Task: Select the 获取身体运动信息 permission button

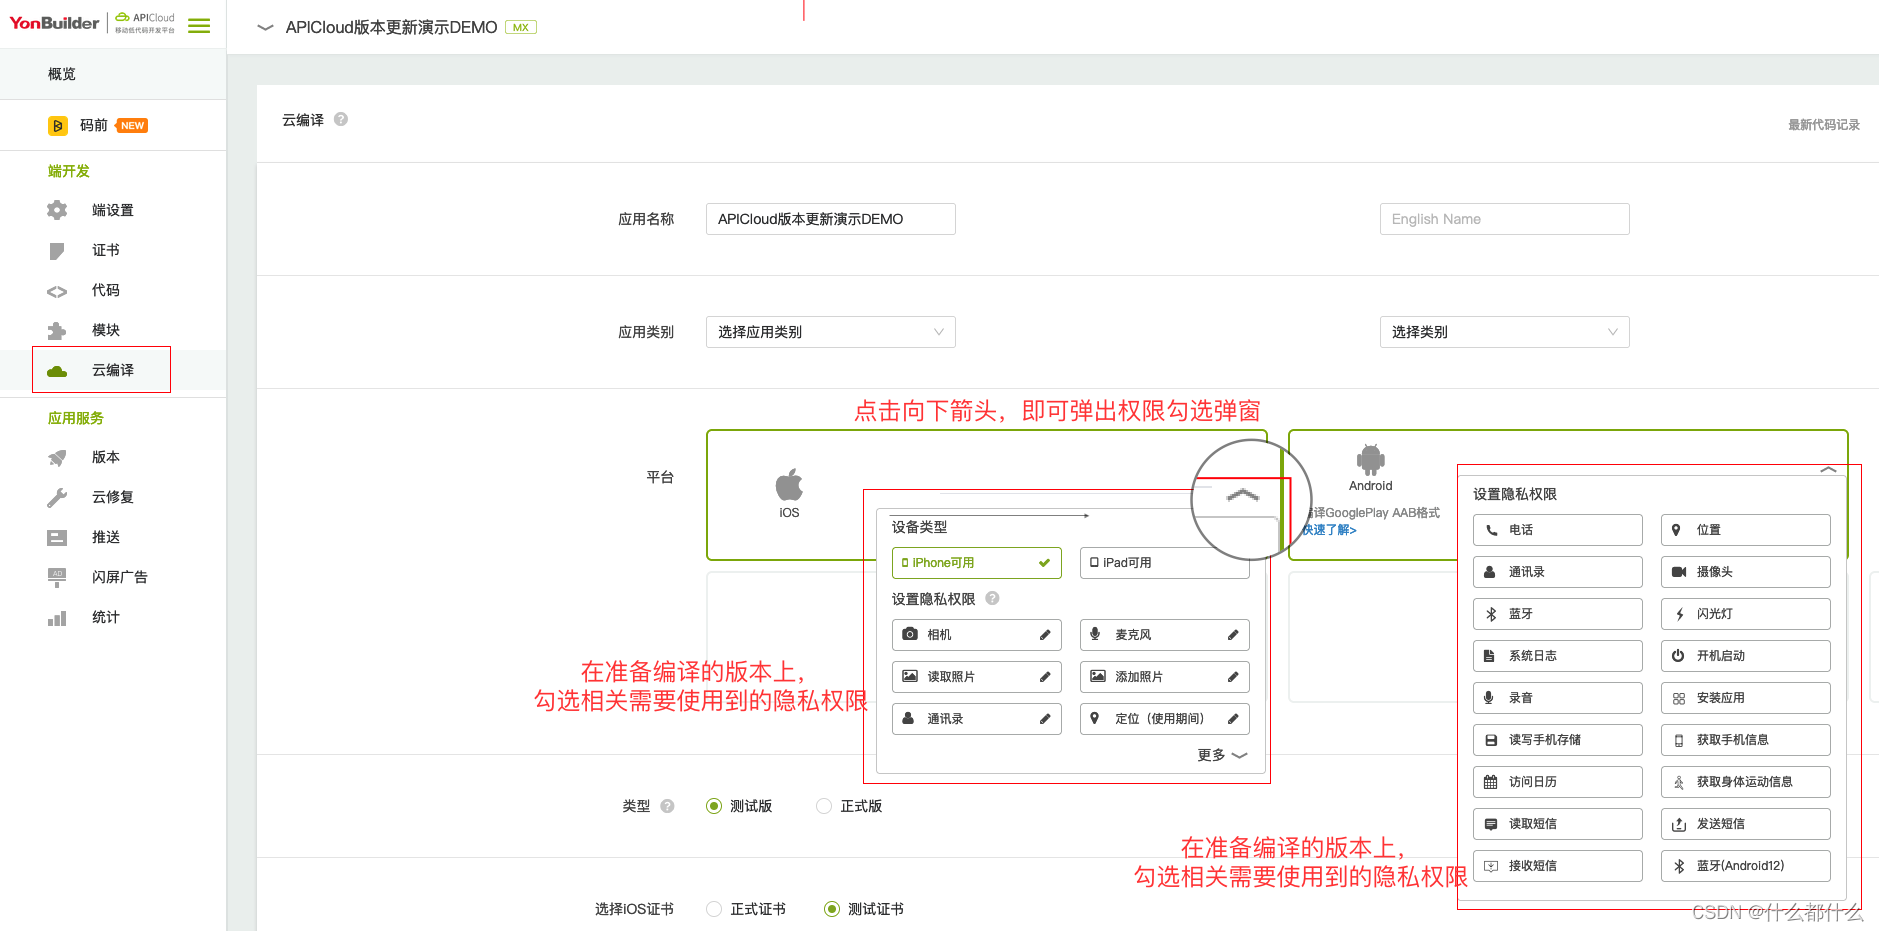Action: [1745, 782]
